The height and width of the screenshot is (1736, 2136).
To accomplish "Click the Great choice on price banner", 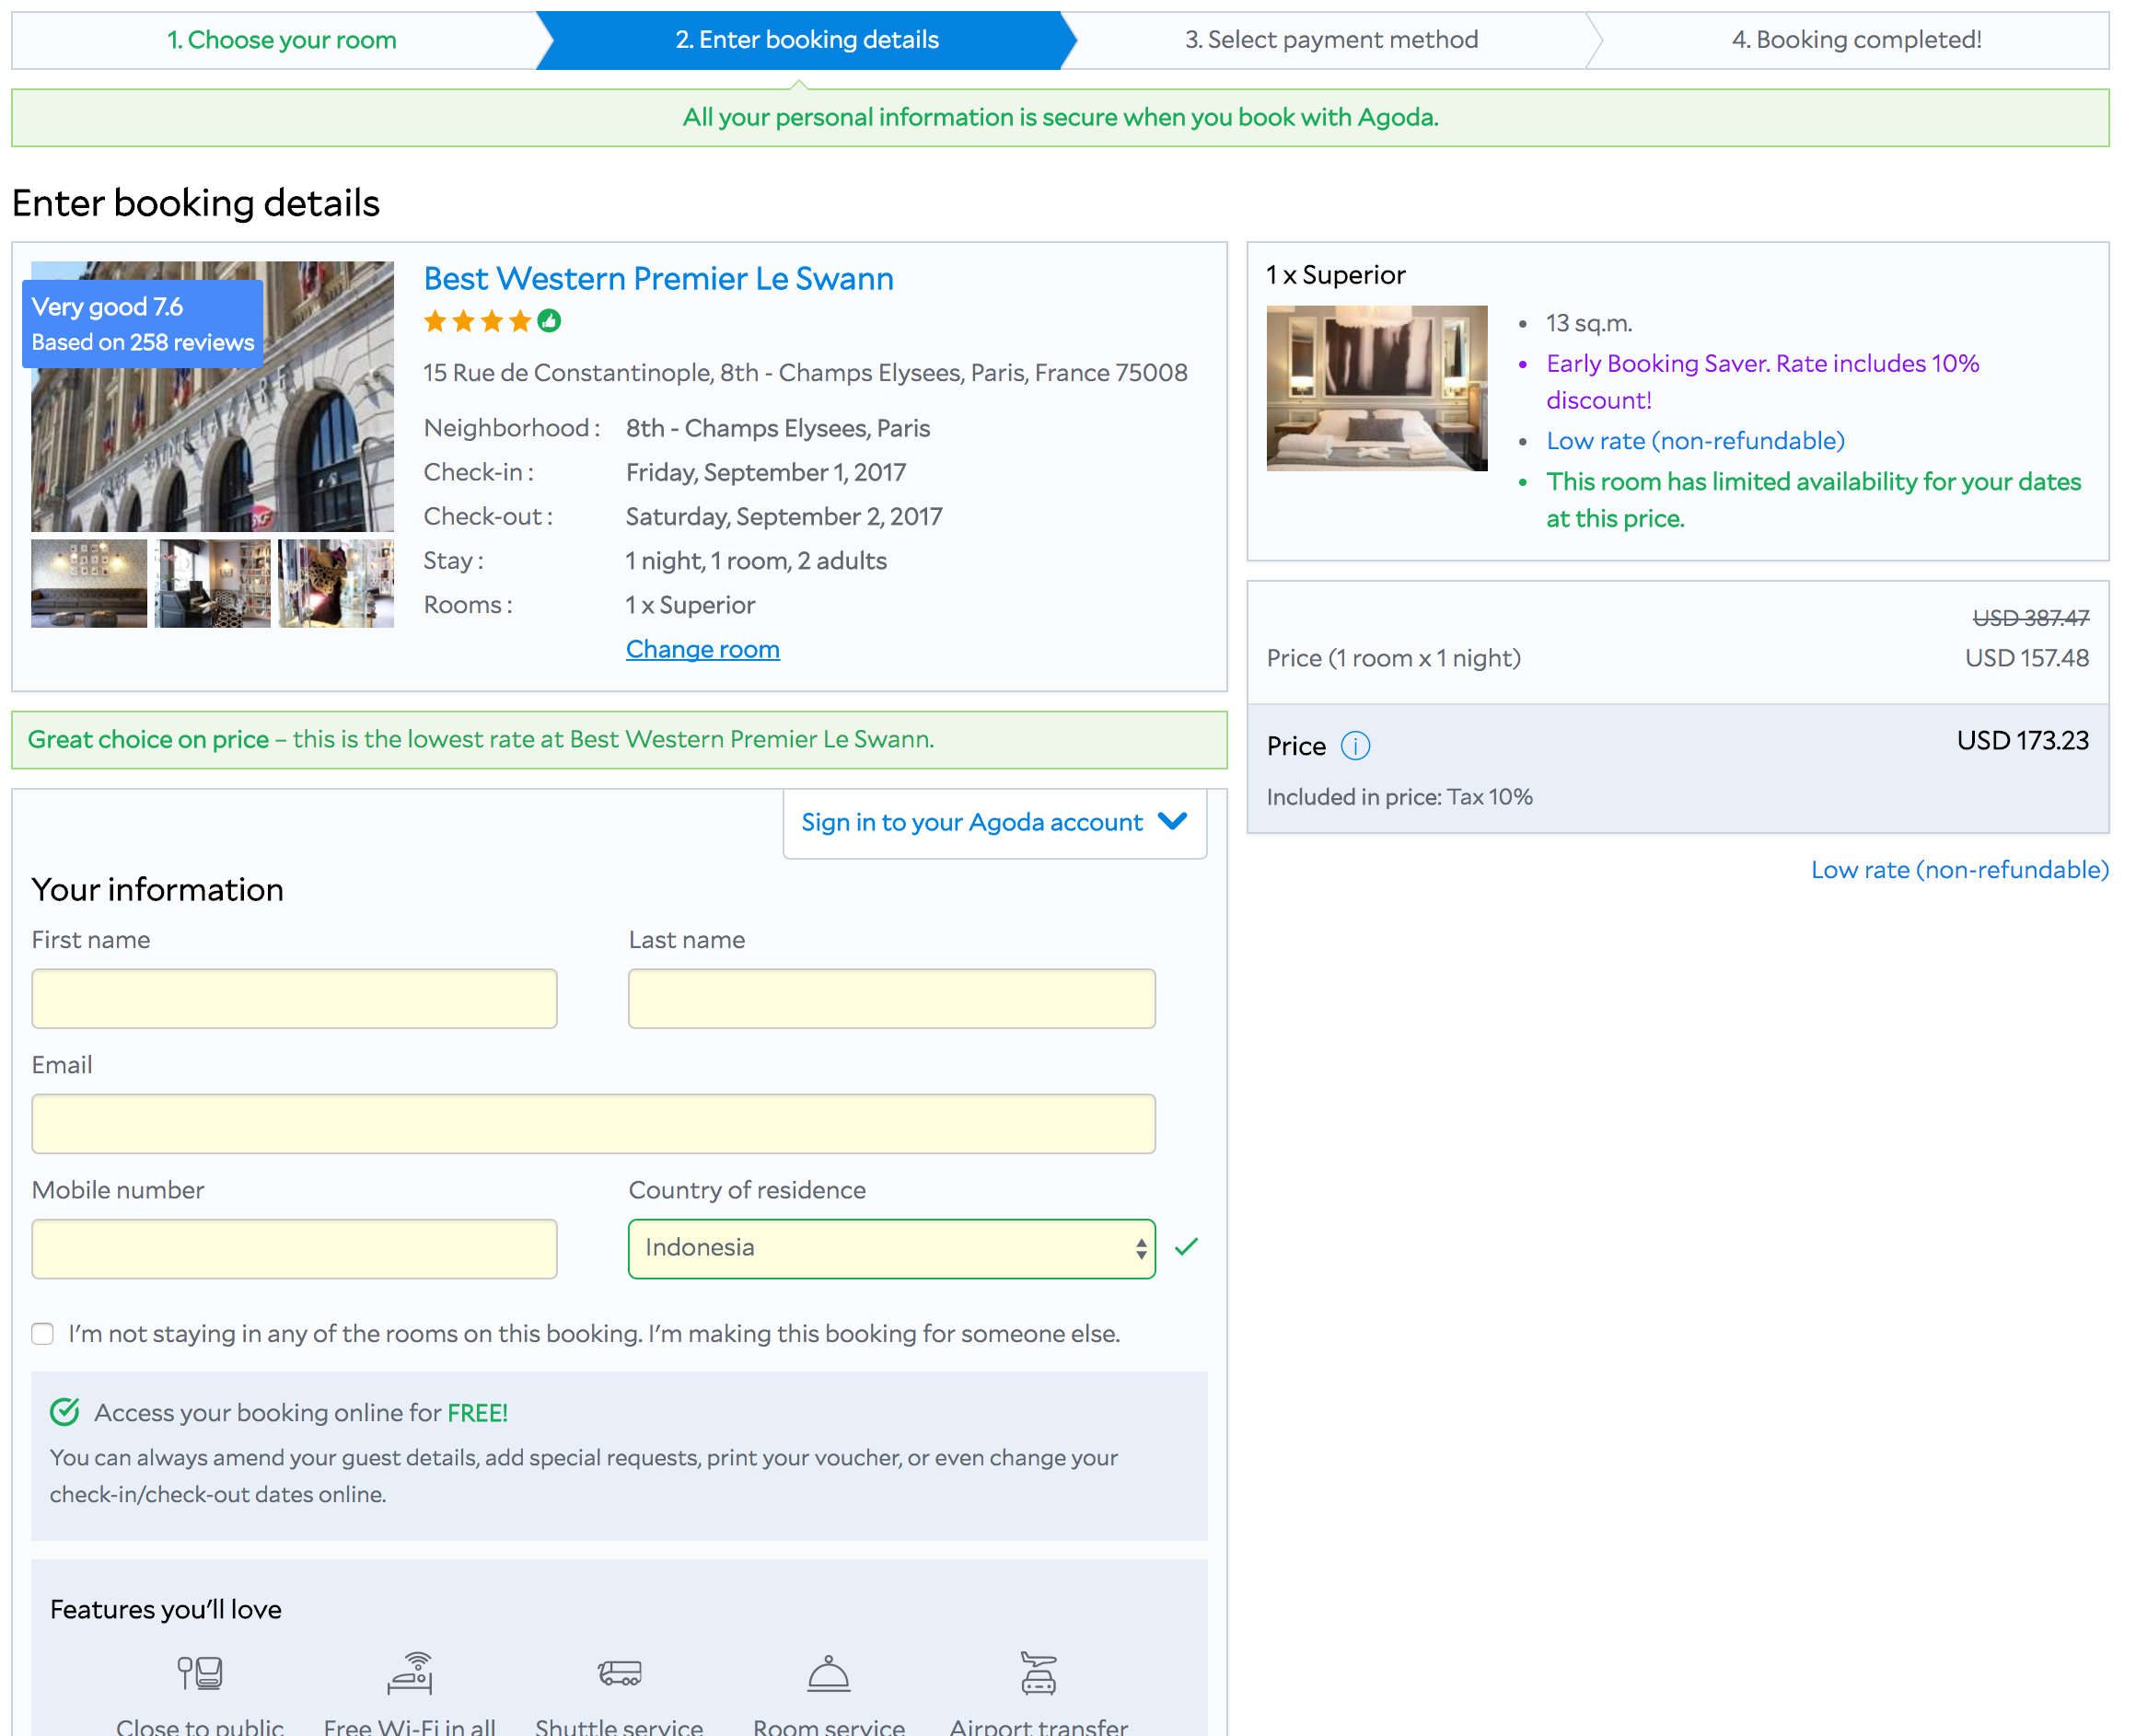I will [x=619, y=740].
